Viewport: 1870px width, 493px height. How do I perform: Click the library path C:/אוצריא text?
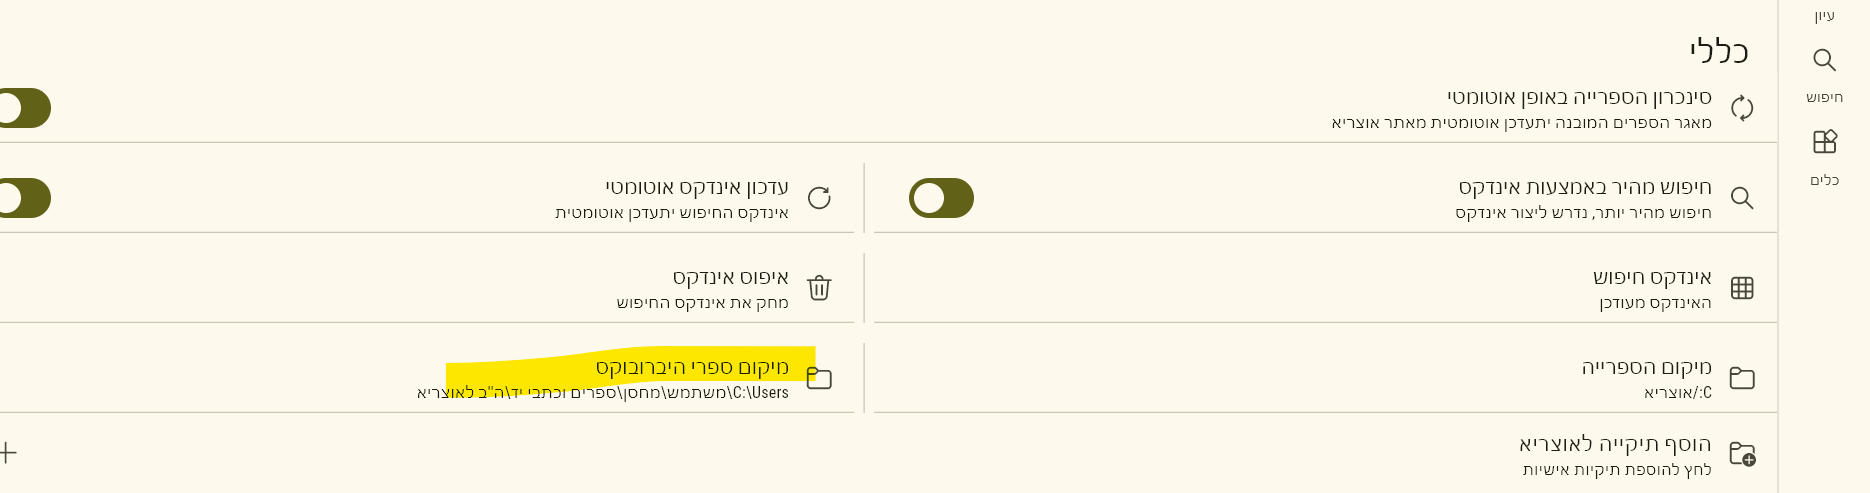pos(1677,393)
